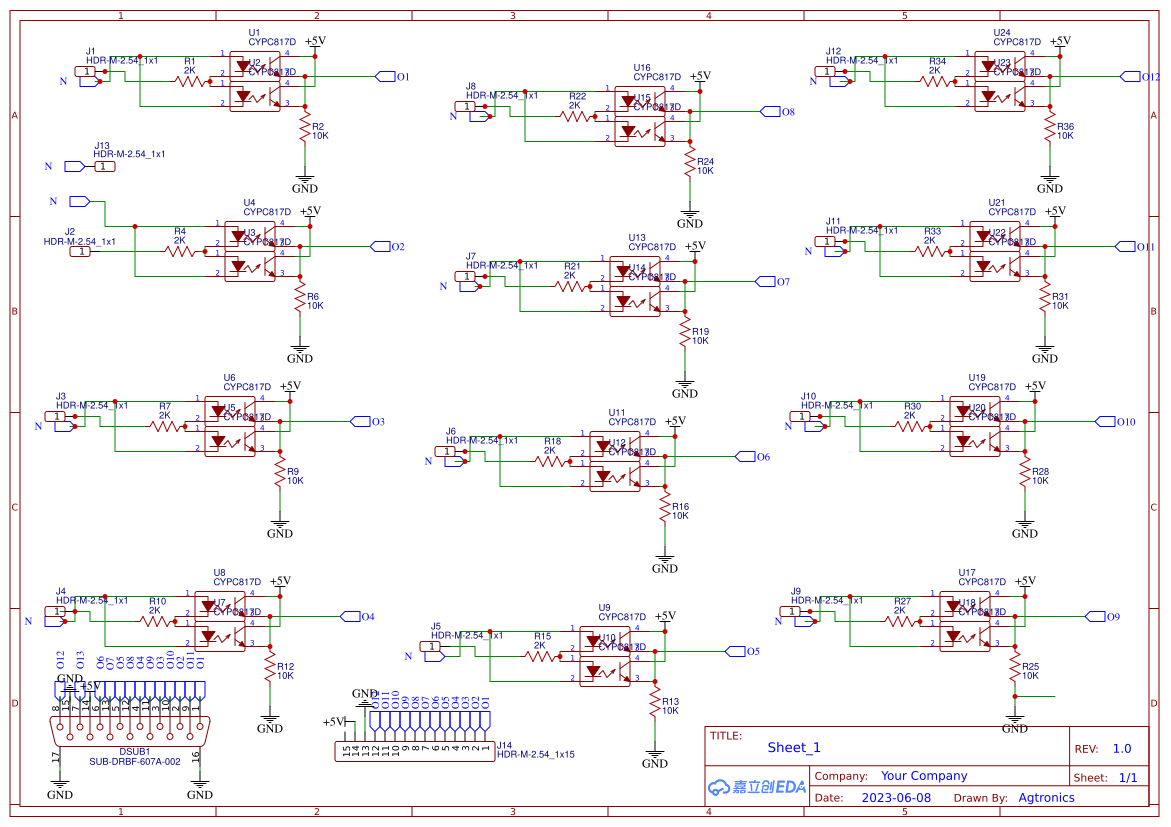Click the EDA logo in title block
This screenshot has width=1171, height=827.
click(757, 787)
